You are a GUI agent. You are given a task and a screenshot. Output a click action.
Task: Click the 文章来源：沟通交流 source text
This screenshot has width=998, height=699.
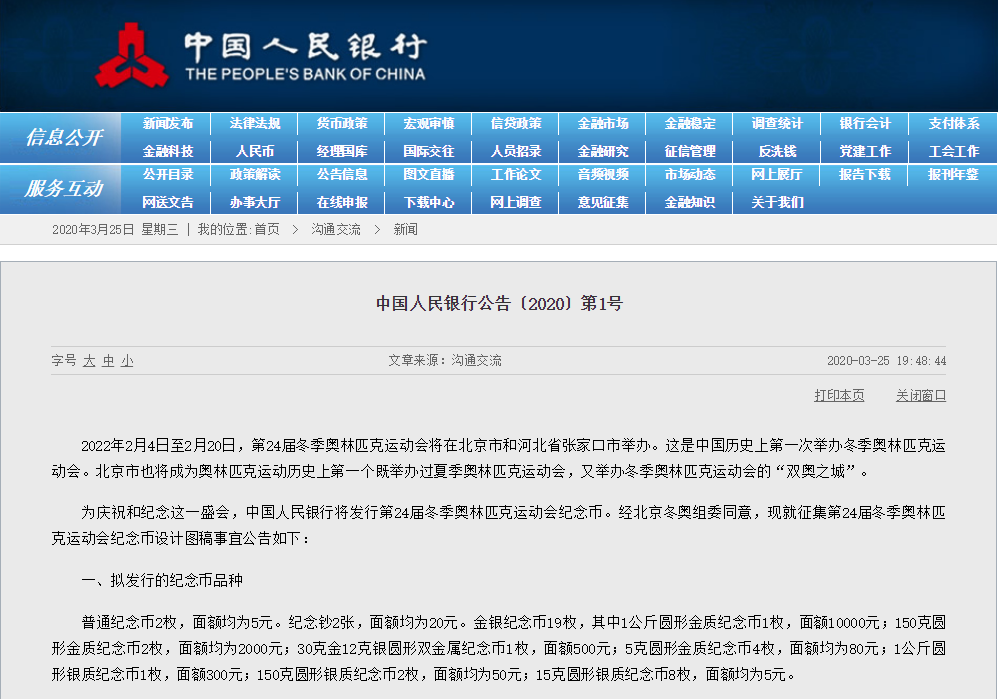tap(445, 360)
